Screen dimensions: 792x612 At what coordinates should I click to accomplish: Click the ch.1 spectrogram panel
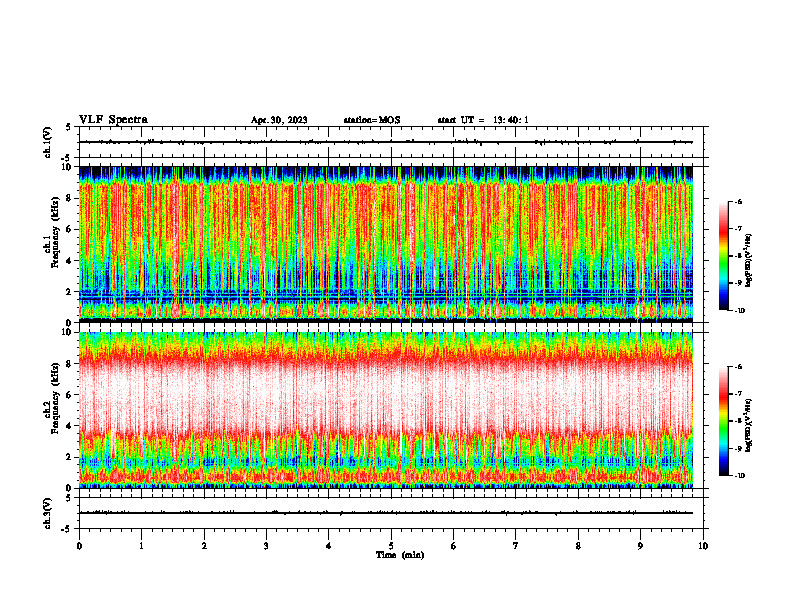click(x=386, y=244)
